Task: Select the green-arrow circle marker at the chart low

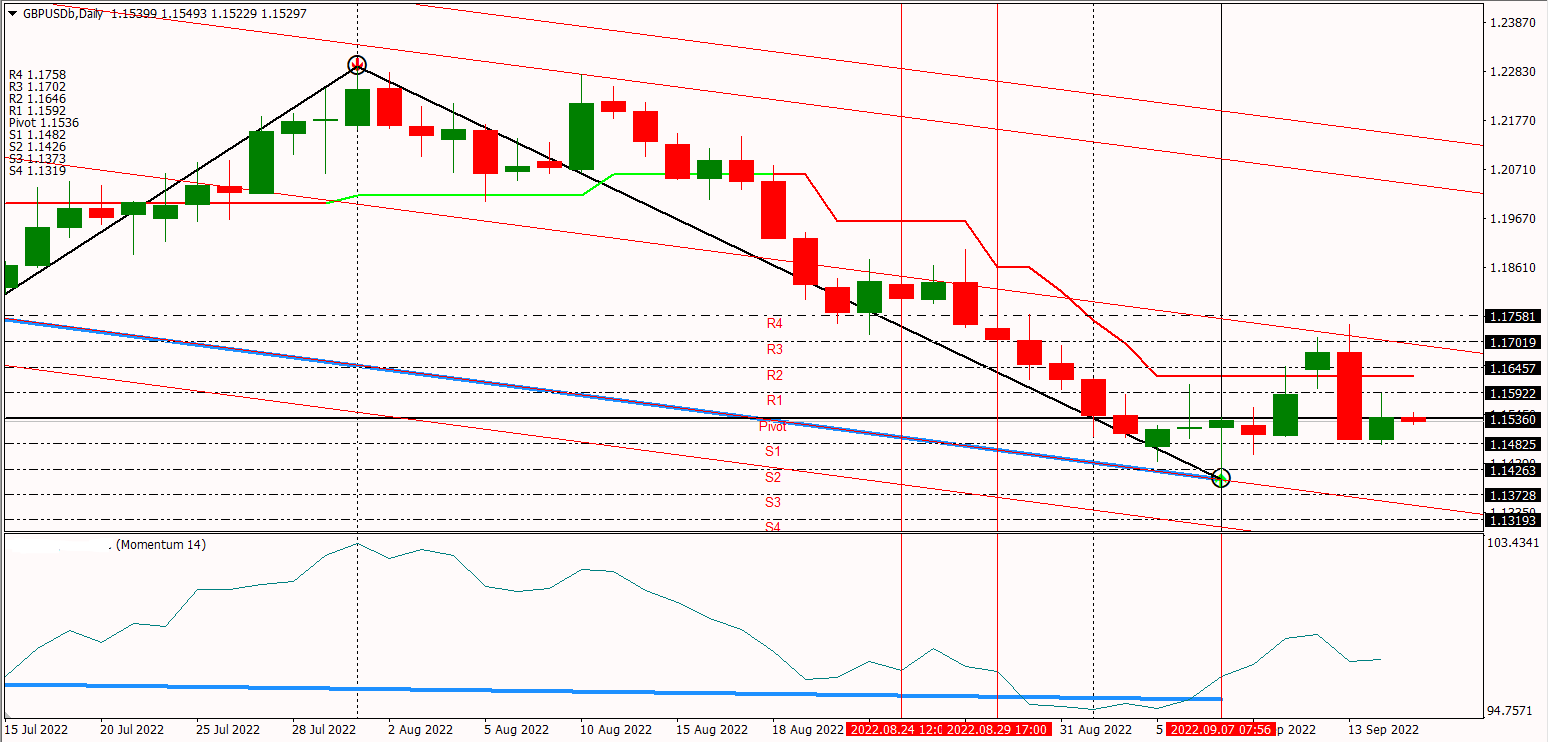Action: pyautogui.click(x=1220, y=478)
